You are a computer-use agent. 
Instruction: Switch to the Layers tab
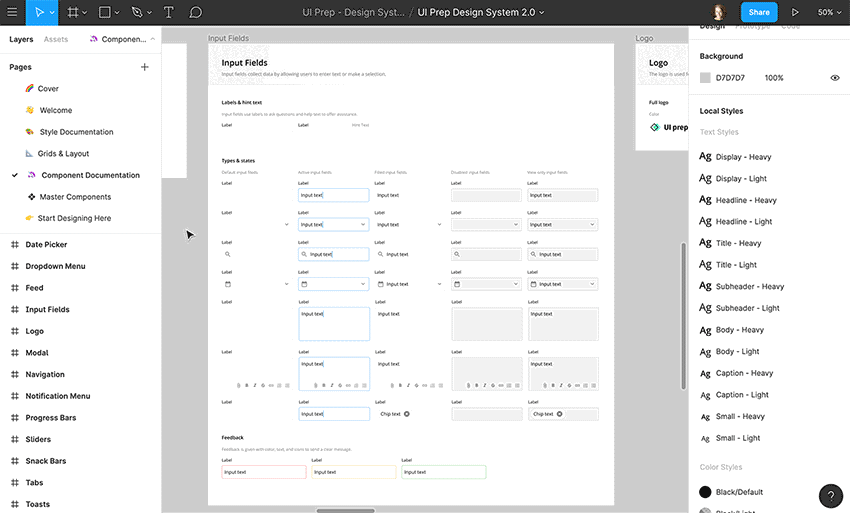21,39
